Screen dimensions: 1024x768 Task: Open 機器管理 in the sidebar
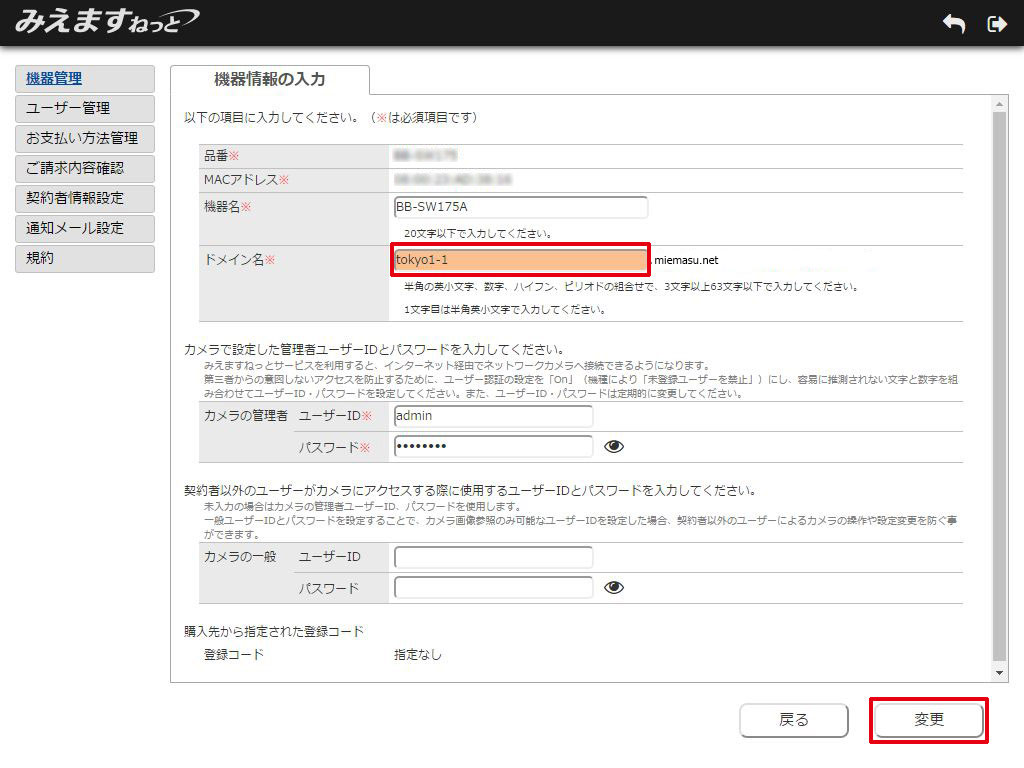(85, 79)
